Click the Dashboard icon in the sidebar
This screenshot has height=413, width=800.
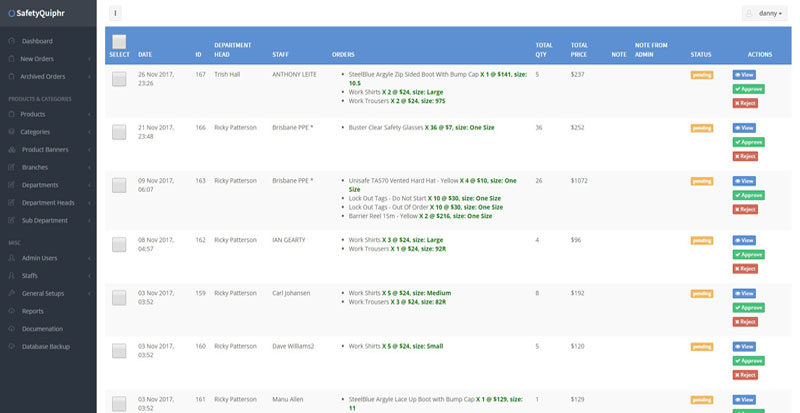click(11, 41)
